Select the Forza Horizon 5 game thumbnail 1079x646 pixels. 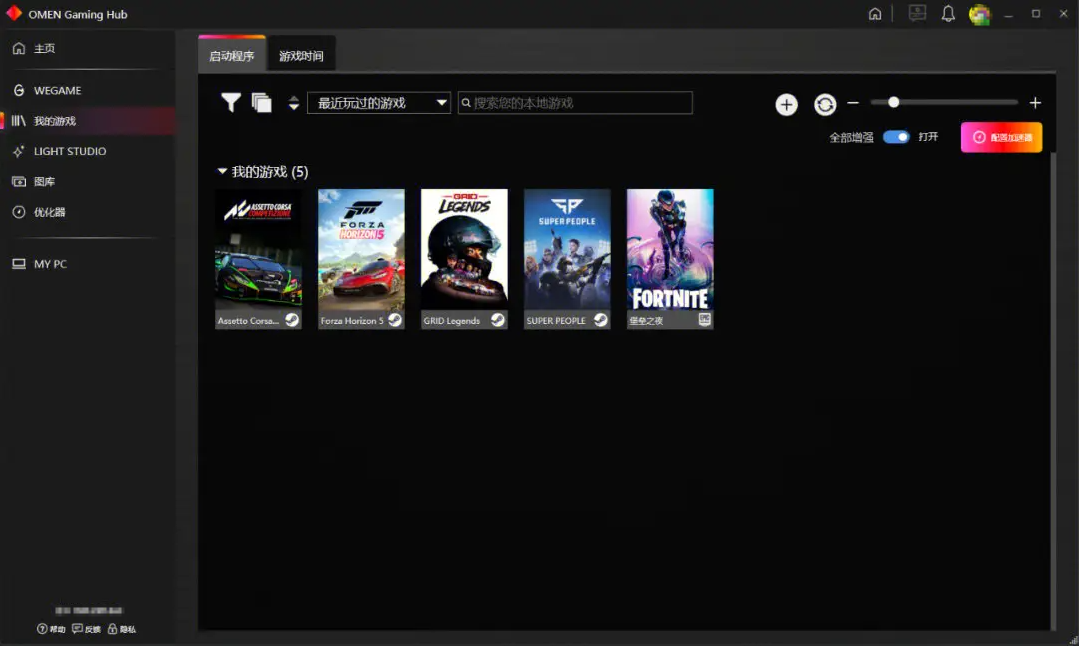[x=361, y=258]
